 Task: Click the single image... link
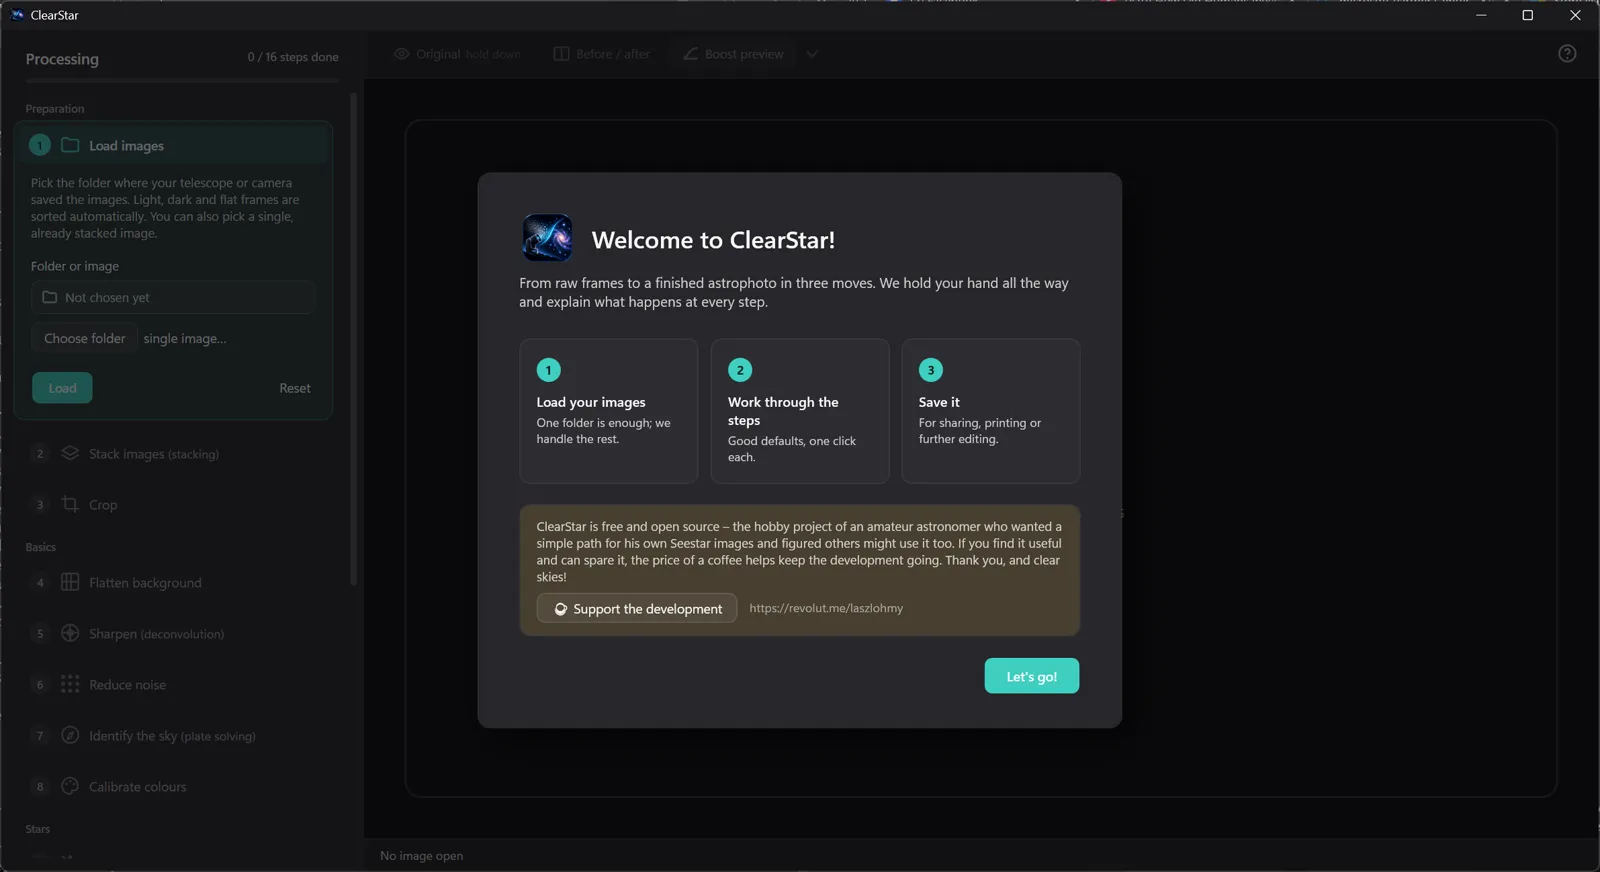[x=185, y=338]
